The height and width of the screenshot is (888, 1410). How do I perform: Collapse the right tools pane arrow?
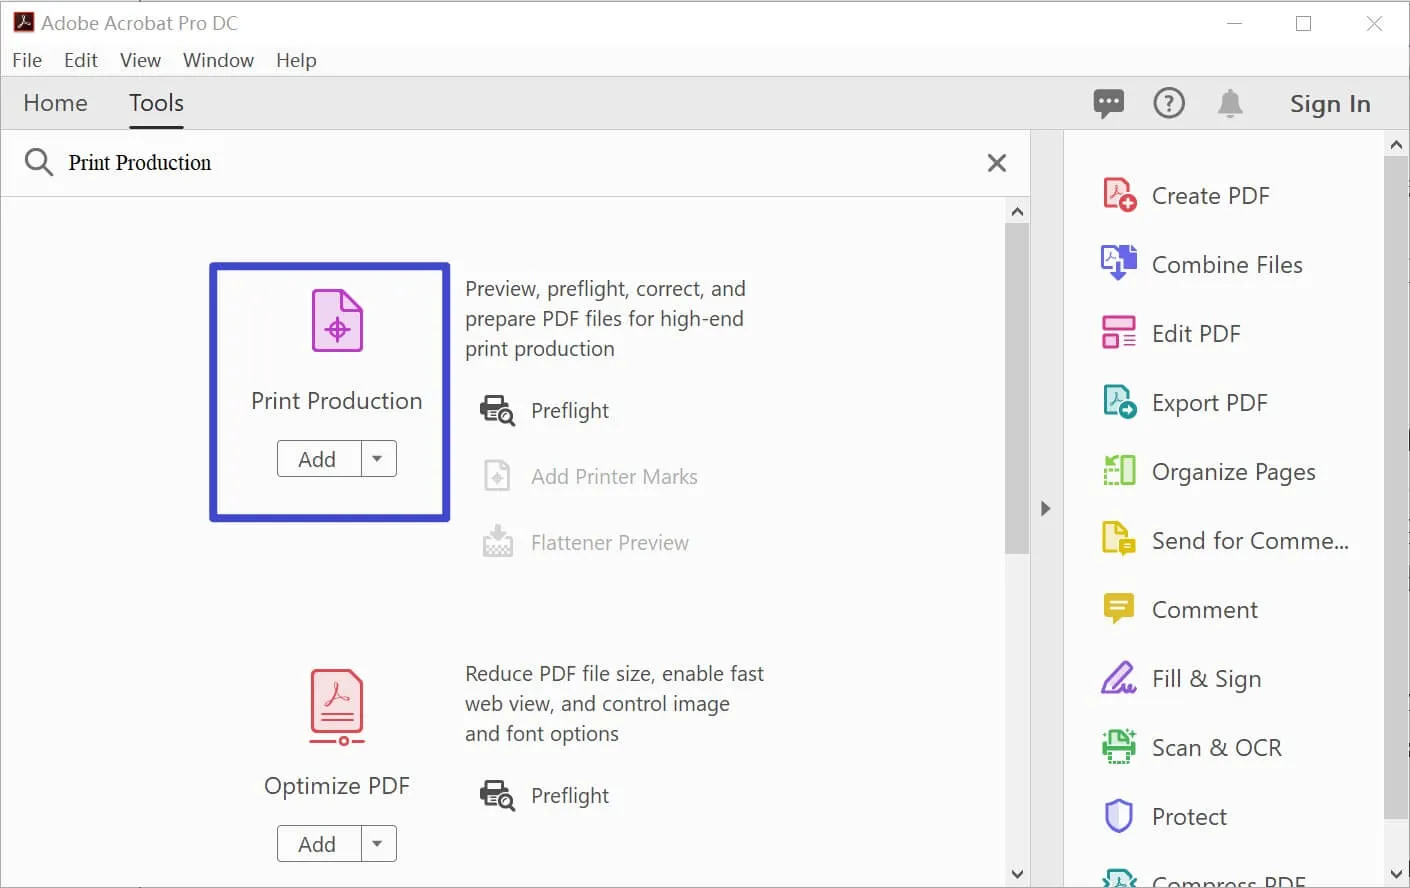coord(1046,508)
